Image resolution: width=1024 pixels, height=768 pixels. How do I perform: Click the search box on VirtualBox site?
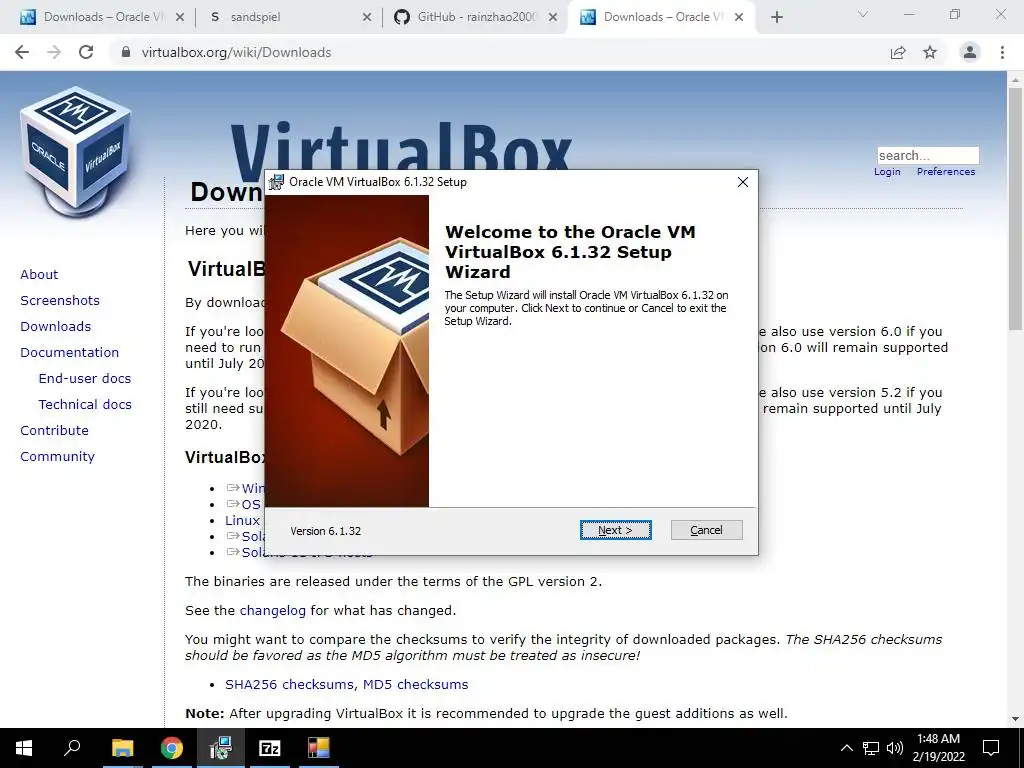tap(928, 155)
